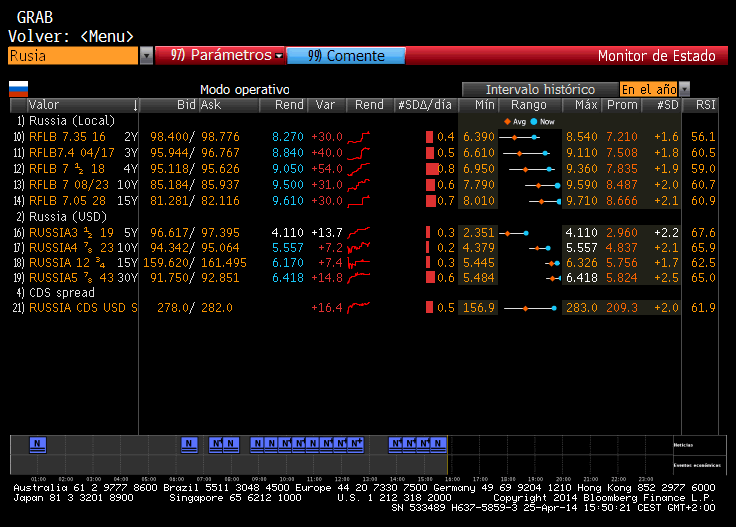
Task: Collapse the 2) Russia (USD) group
Action: [61, 217]
